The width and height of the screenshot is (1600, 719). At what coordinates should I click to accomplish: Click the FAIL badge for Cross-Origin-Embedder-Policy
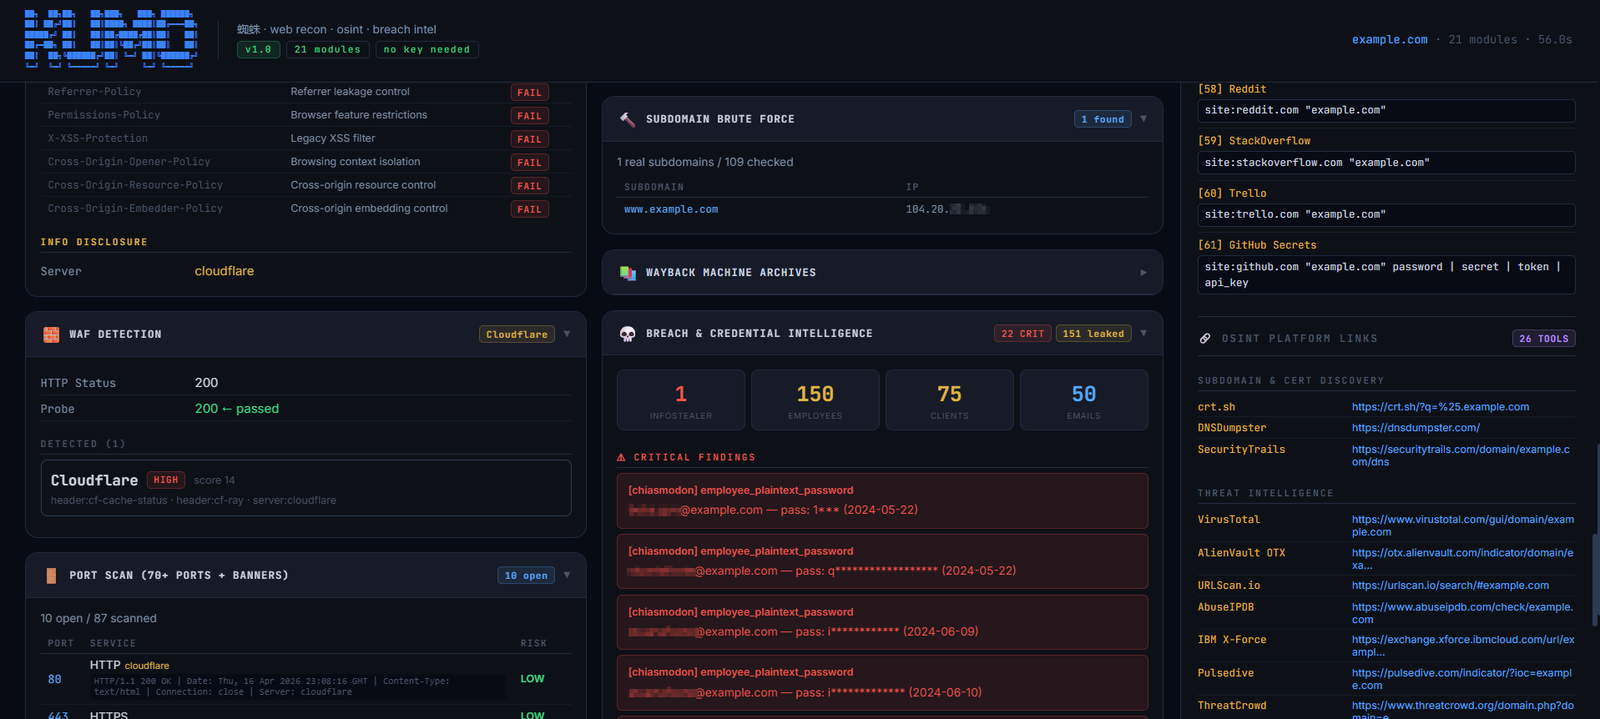click(529, 209)
